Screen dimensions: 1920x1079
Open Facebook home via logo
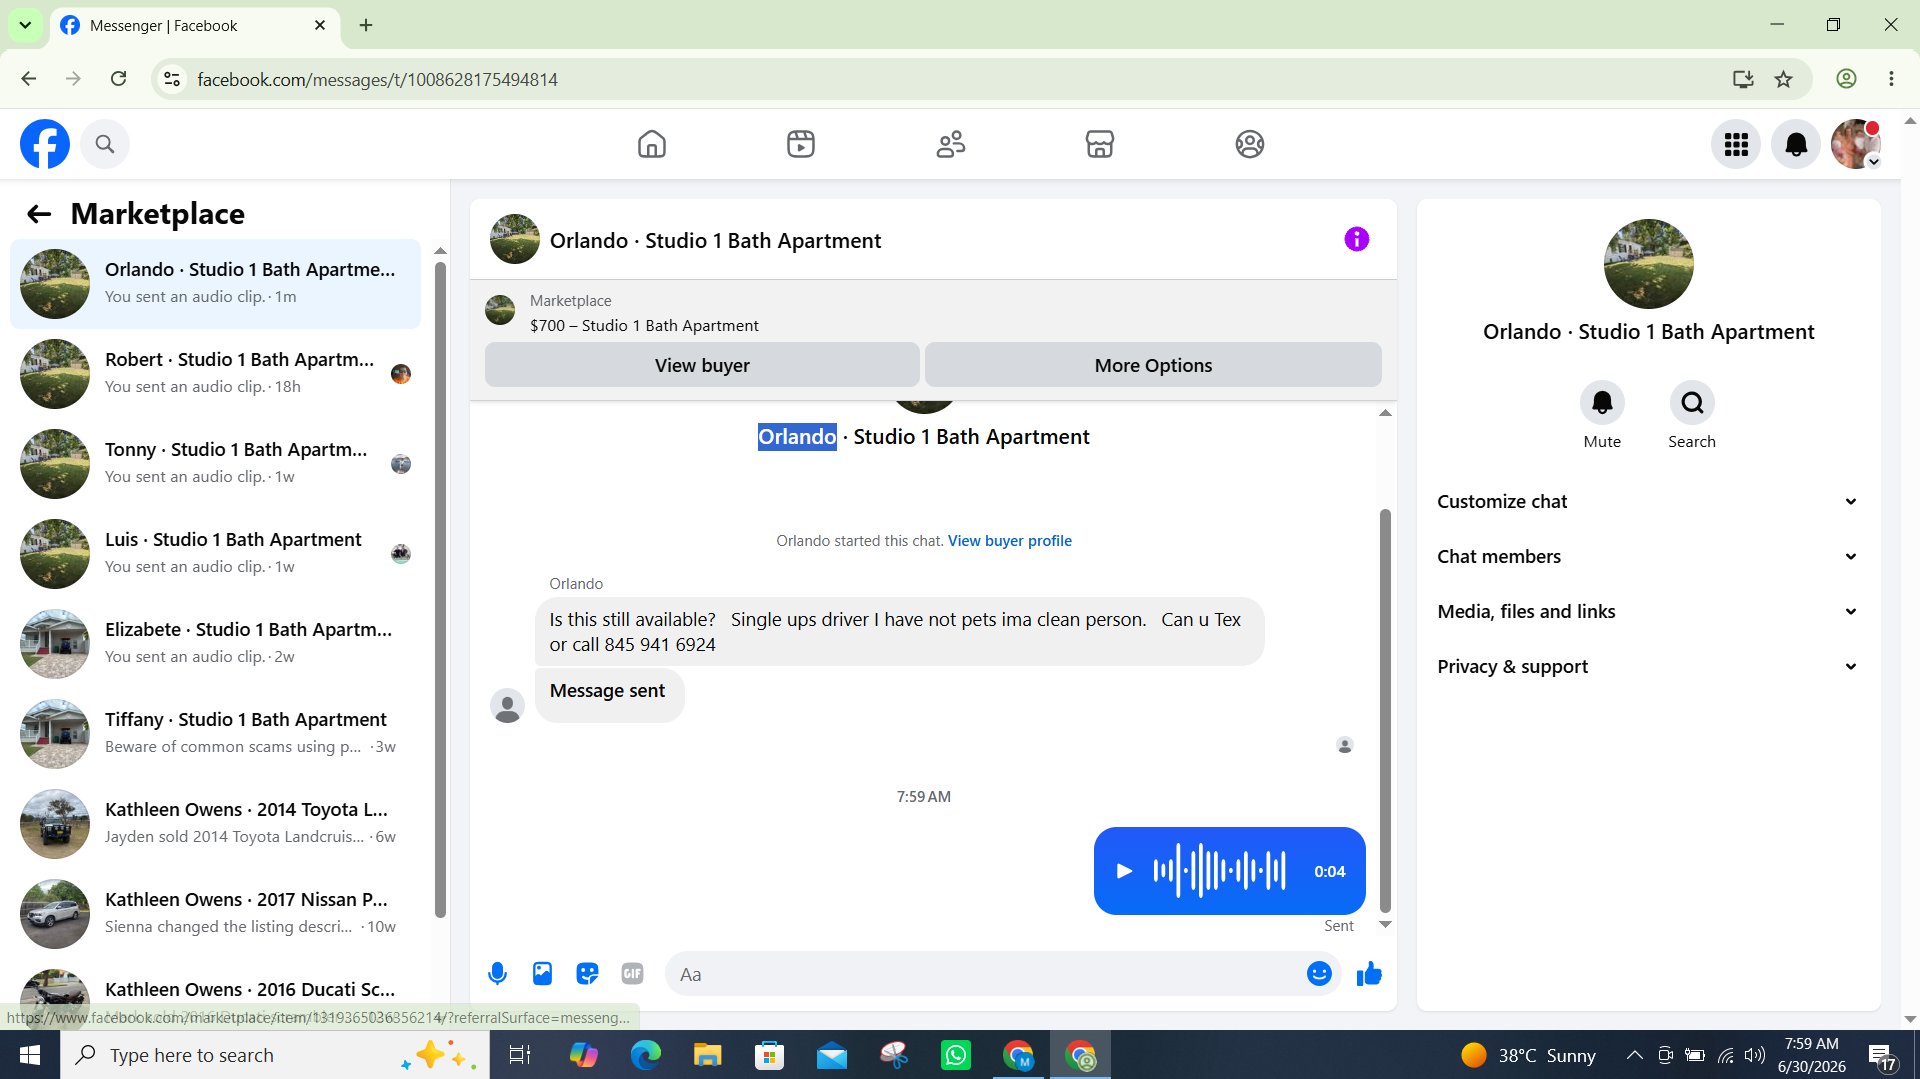pos(45,144)
